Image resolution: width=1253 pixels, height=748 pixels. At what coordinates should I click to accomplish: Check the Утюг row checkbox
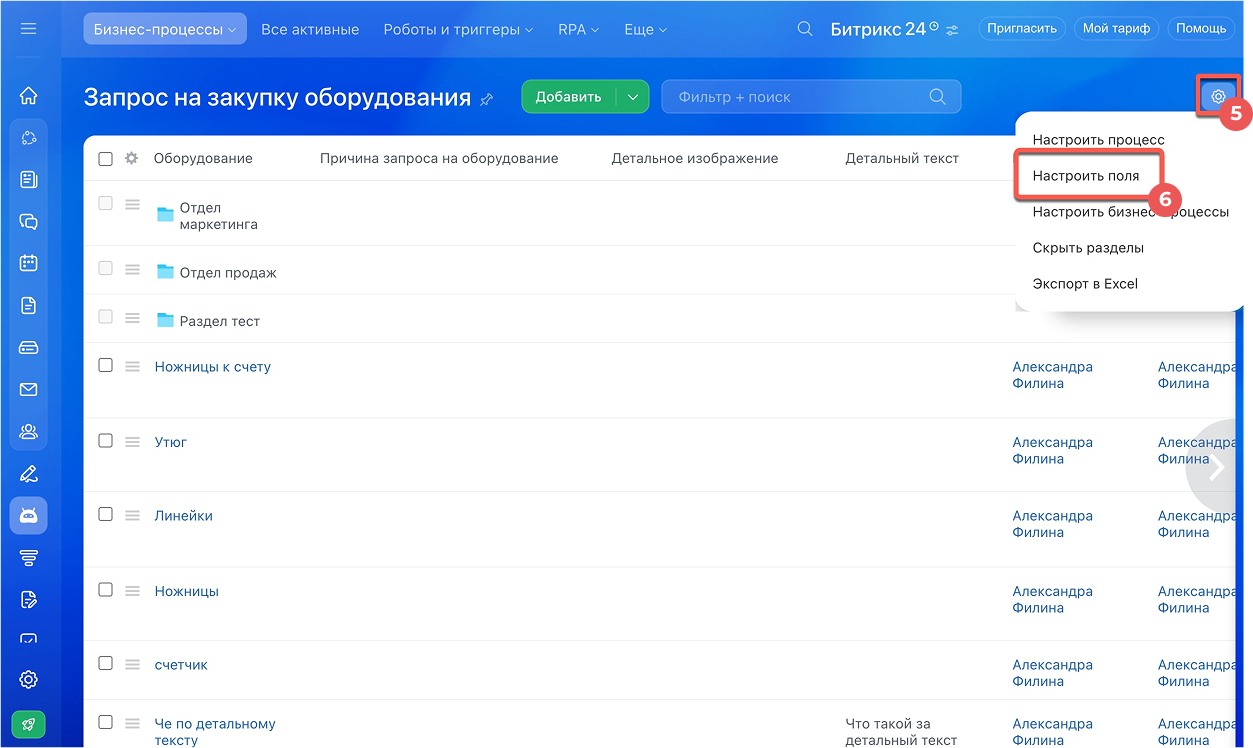click(x=105, y=440)
